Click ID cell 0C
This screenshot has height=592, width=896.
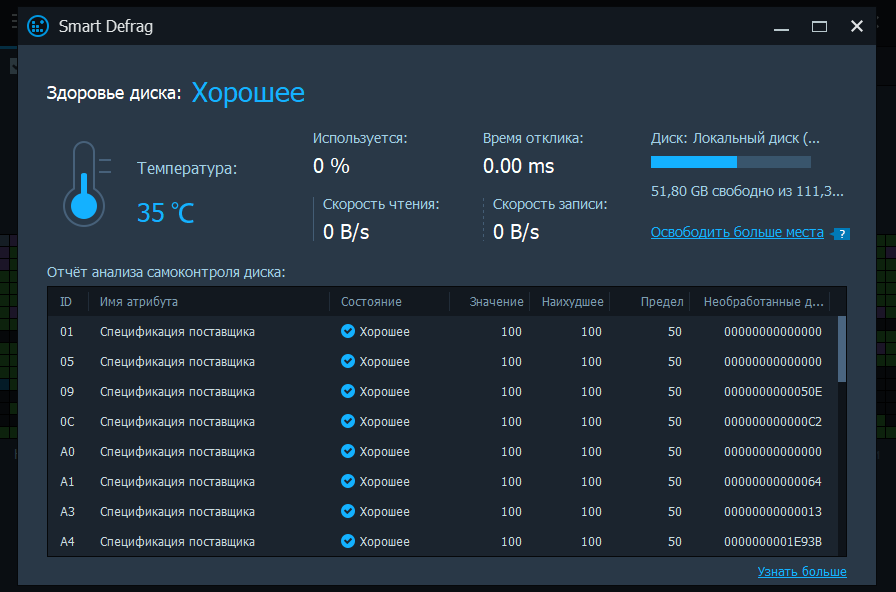67,421
